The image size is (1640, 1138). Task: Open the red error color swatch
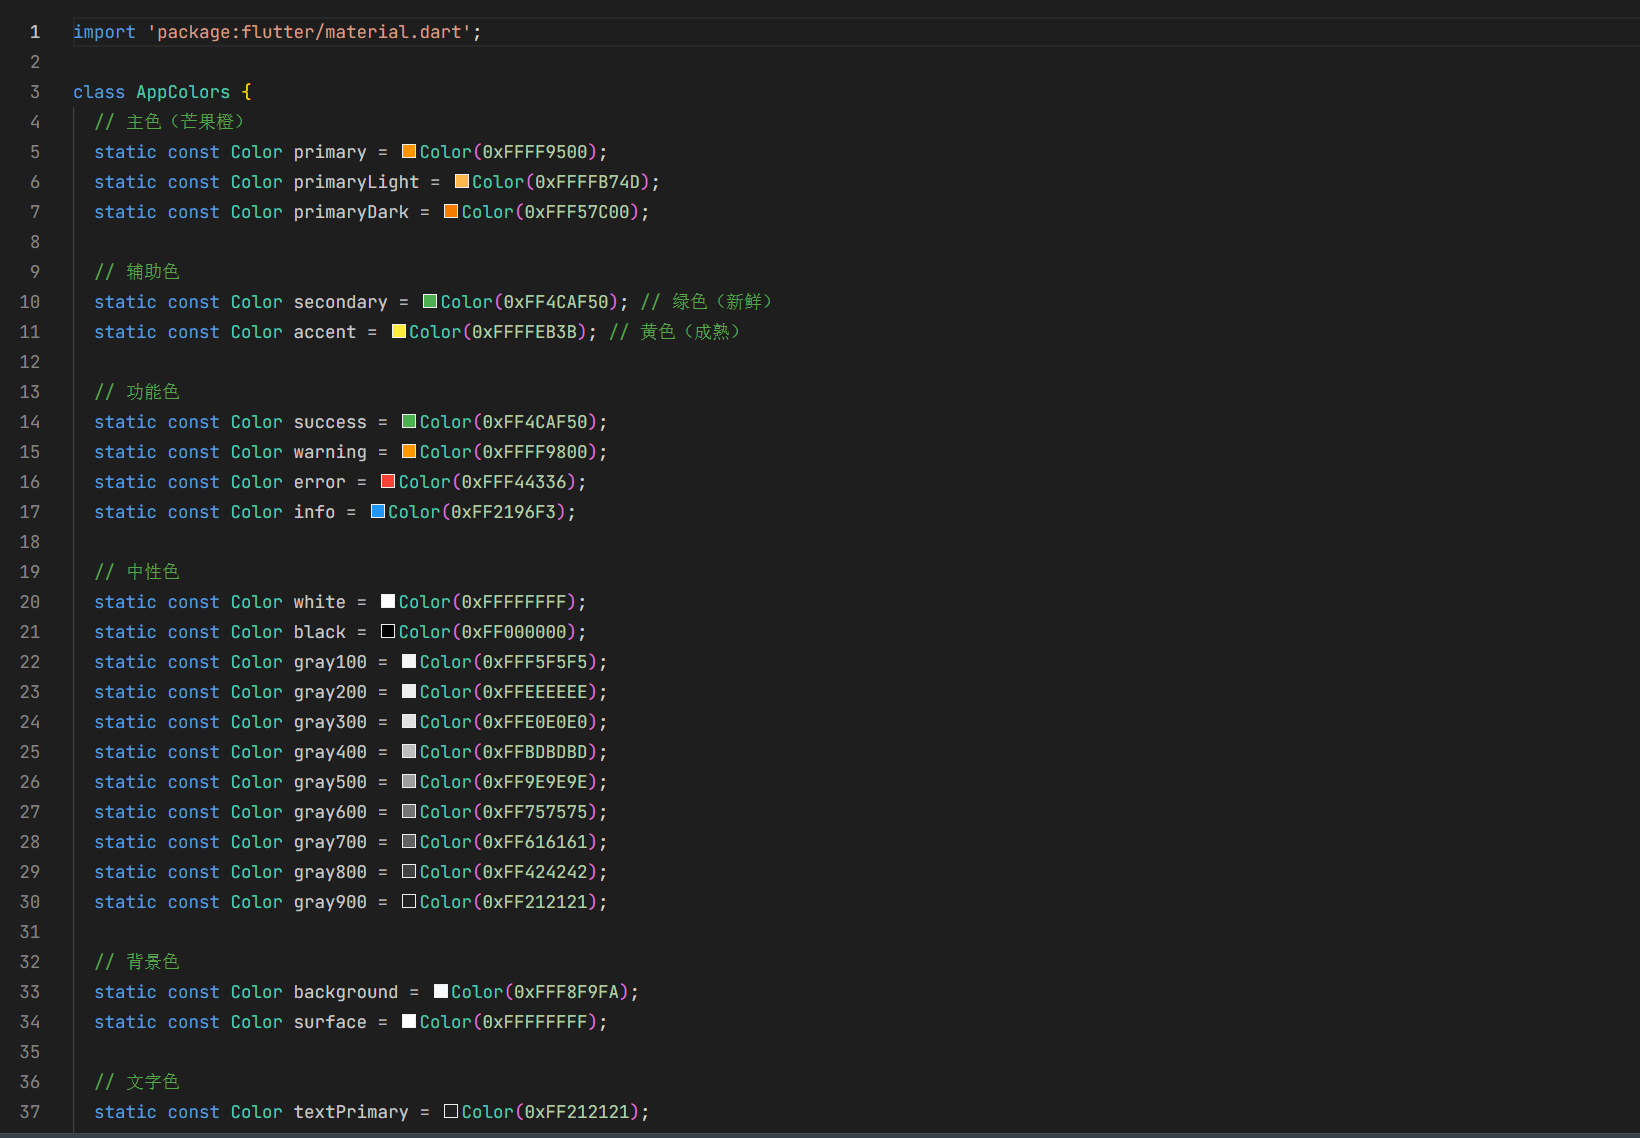pyautogui.click(x=388, y=481)
